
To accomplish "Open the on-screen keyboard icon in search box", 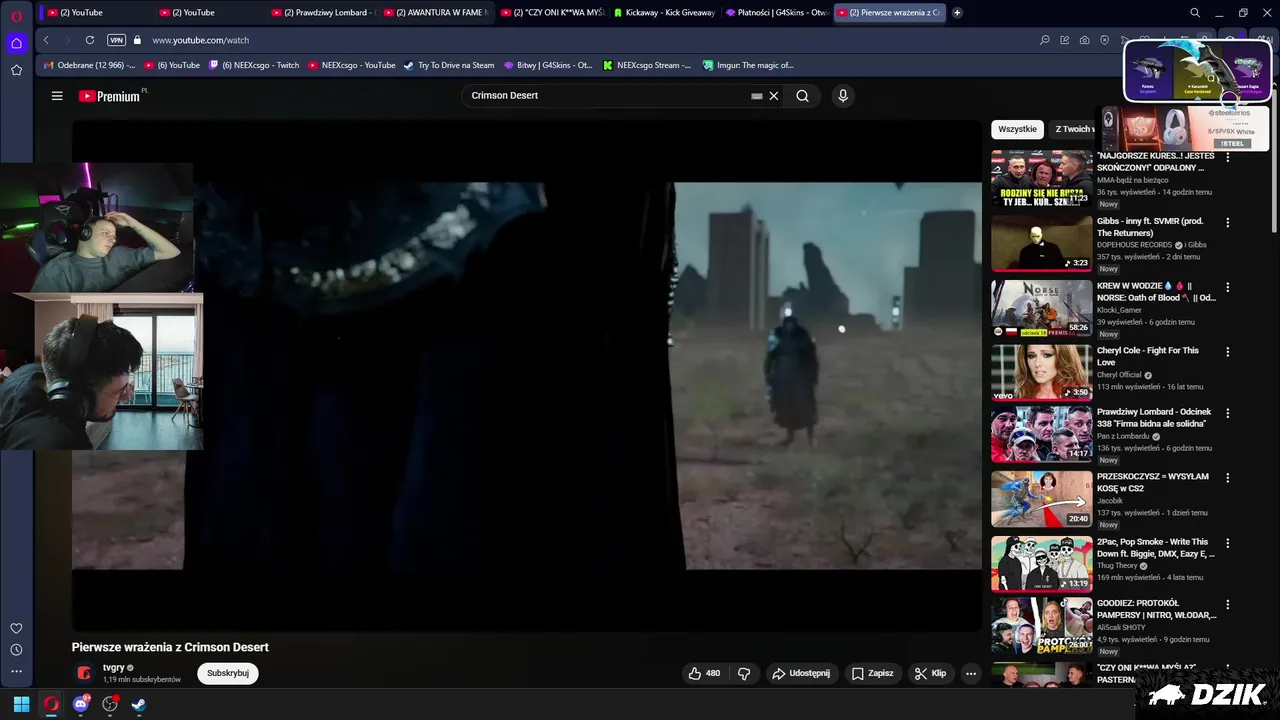I will pos(757,96).
